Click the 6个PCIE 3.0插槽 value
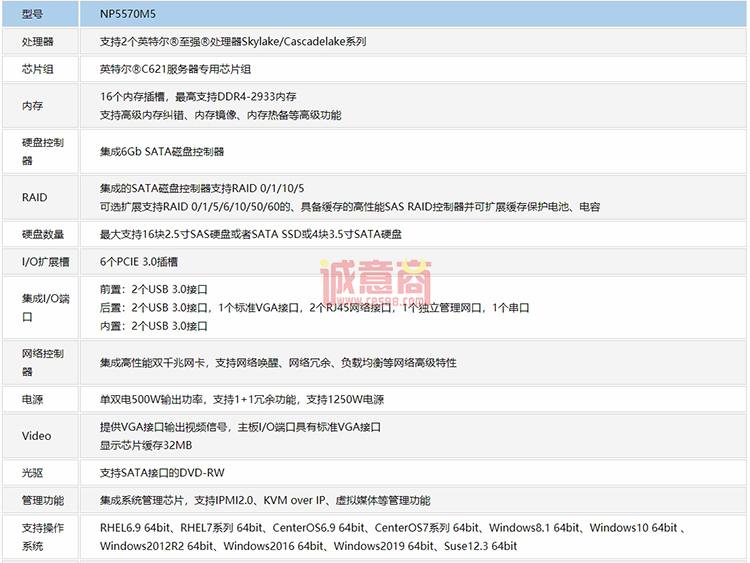 coord(139,262)
